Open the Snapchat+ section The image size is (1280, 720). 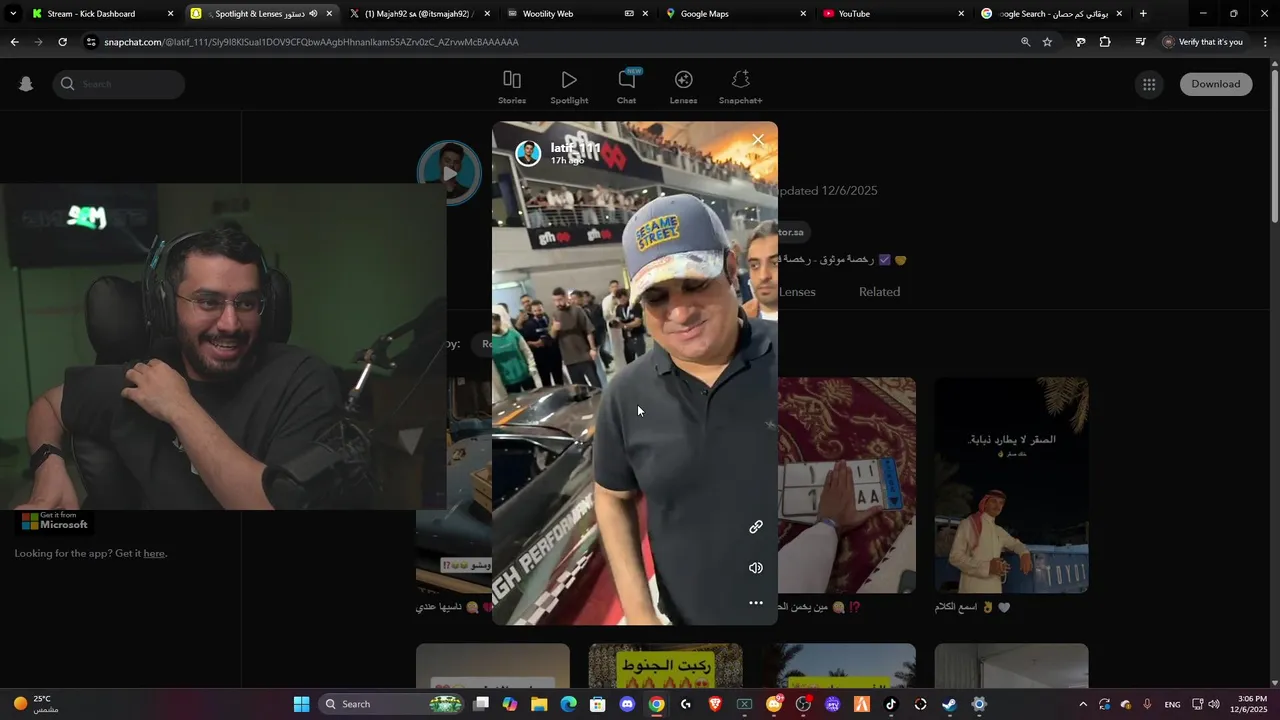[740, 87]
